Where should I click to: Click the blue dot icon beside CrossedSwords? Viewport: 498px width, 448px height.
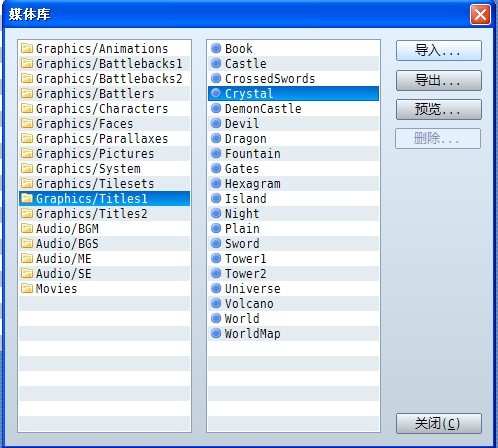click(216, 78)
